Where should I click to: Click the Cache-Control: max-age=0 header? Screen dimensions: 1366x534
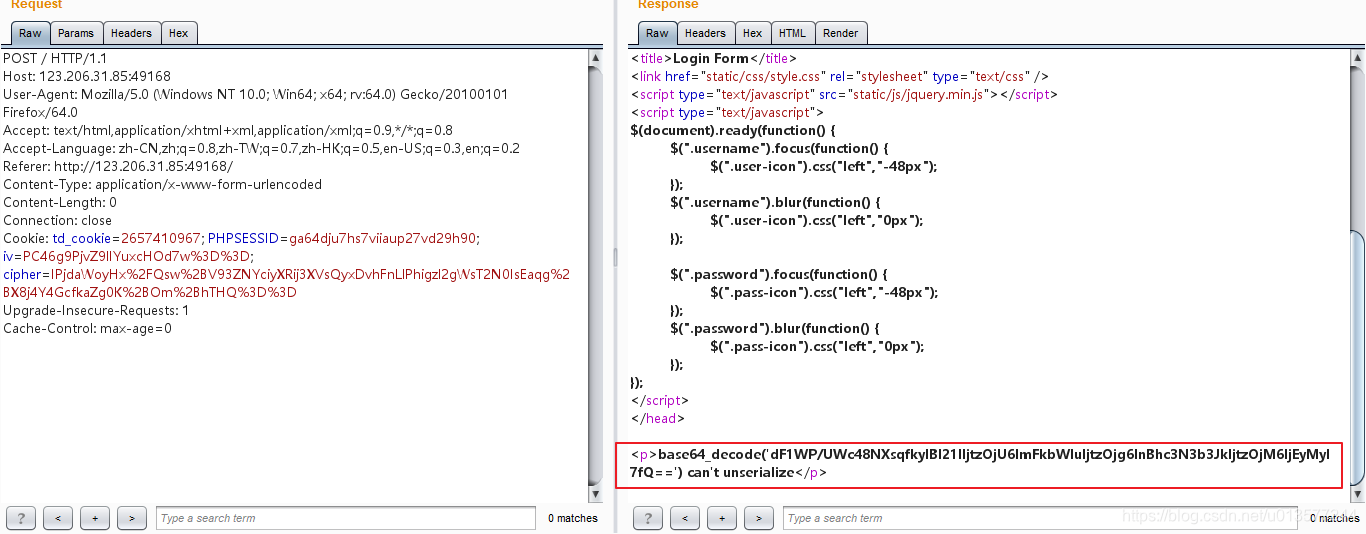coord(88,329)
